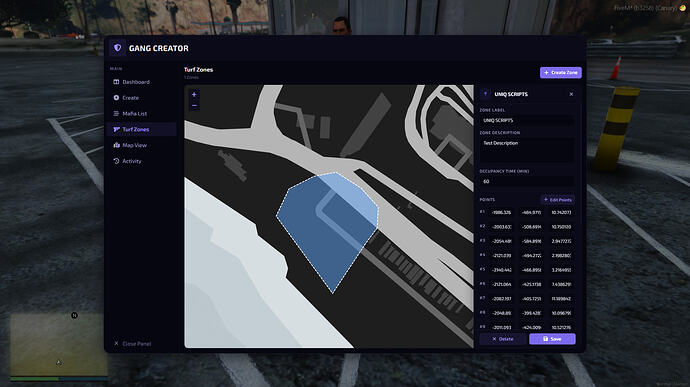
Task: Select point #2 Z coordinate field
Action: (x=561, y=227)
